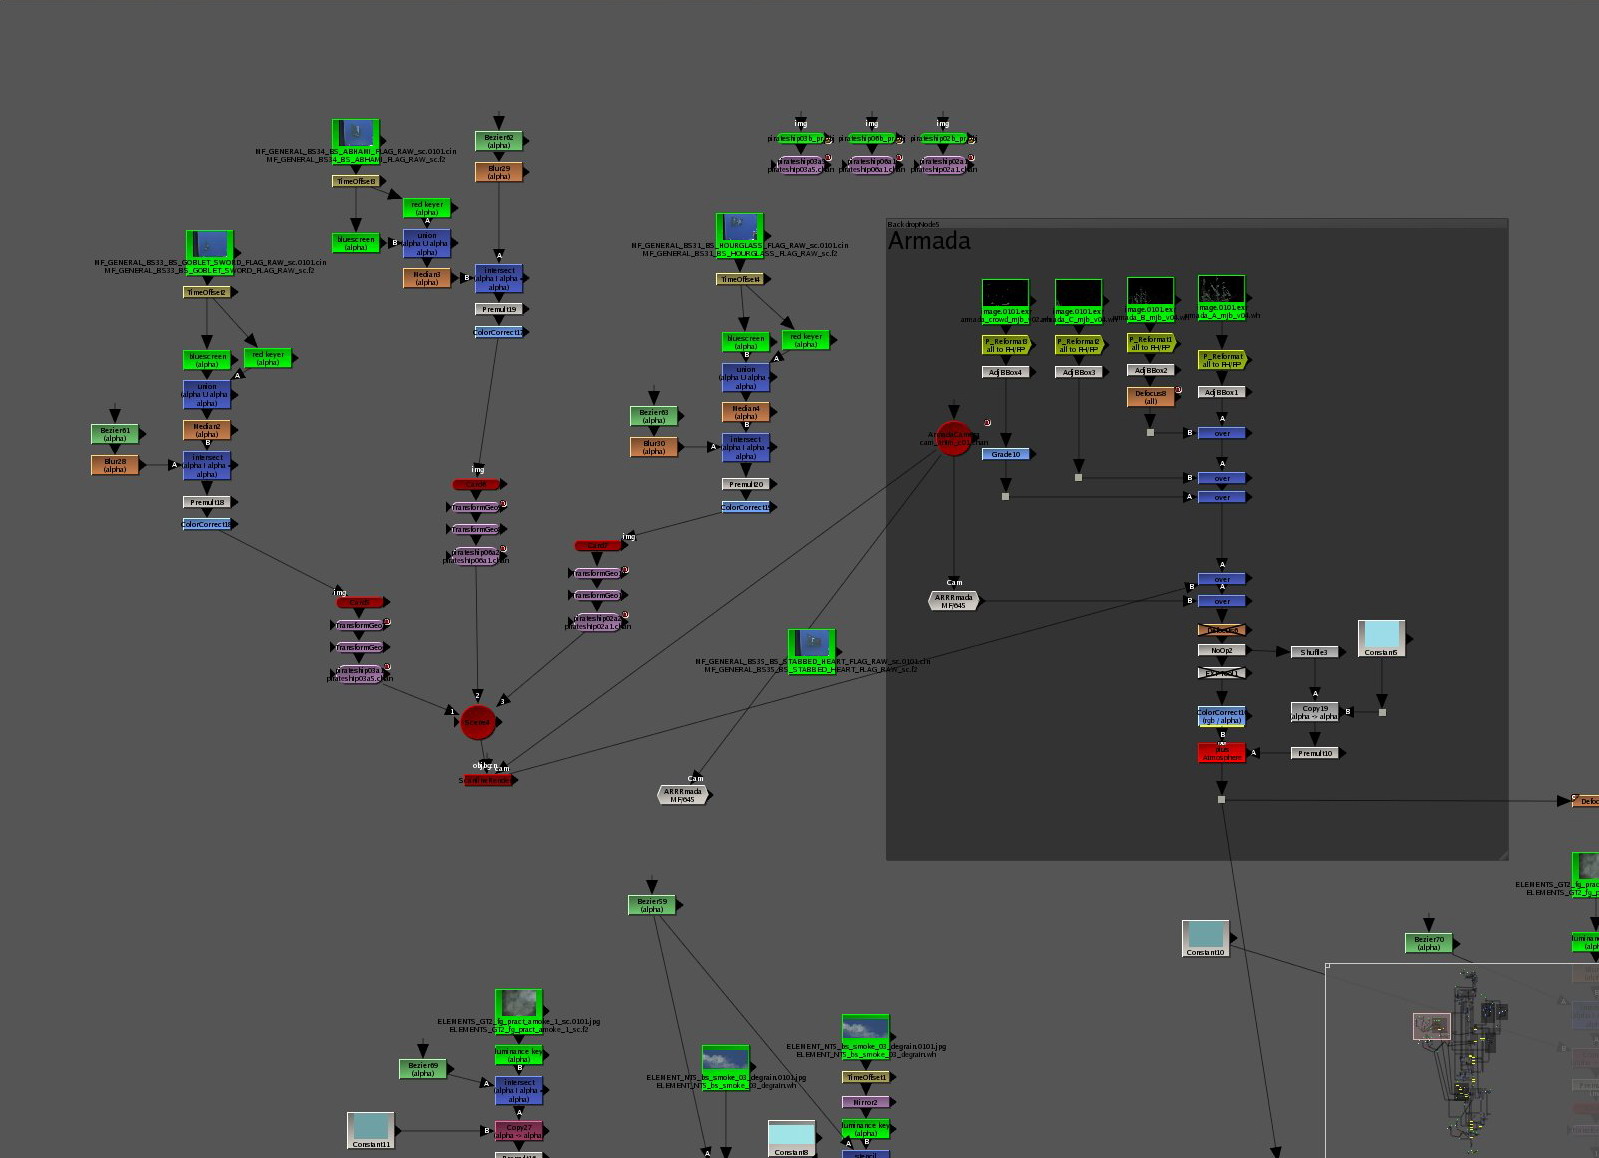Select the armada_crowd read node thumbnail
This screenshot has width=1599, height=1158.
(x=1005, y=294)
